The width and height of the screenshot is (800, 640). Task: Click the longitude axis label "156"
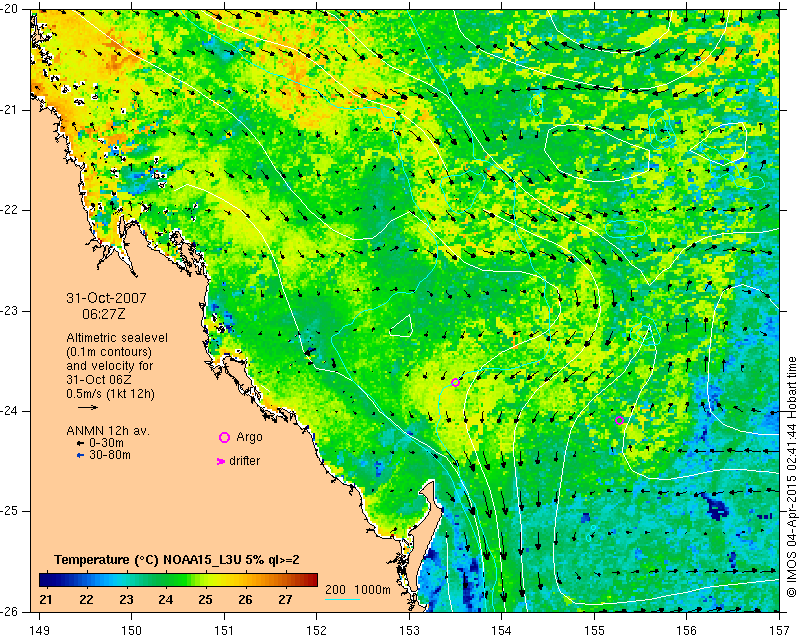pyautogui.click(x=687, y=631)
